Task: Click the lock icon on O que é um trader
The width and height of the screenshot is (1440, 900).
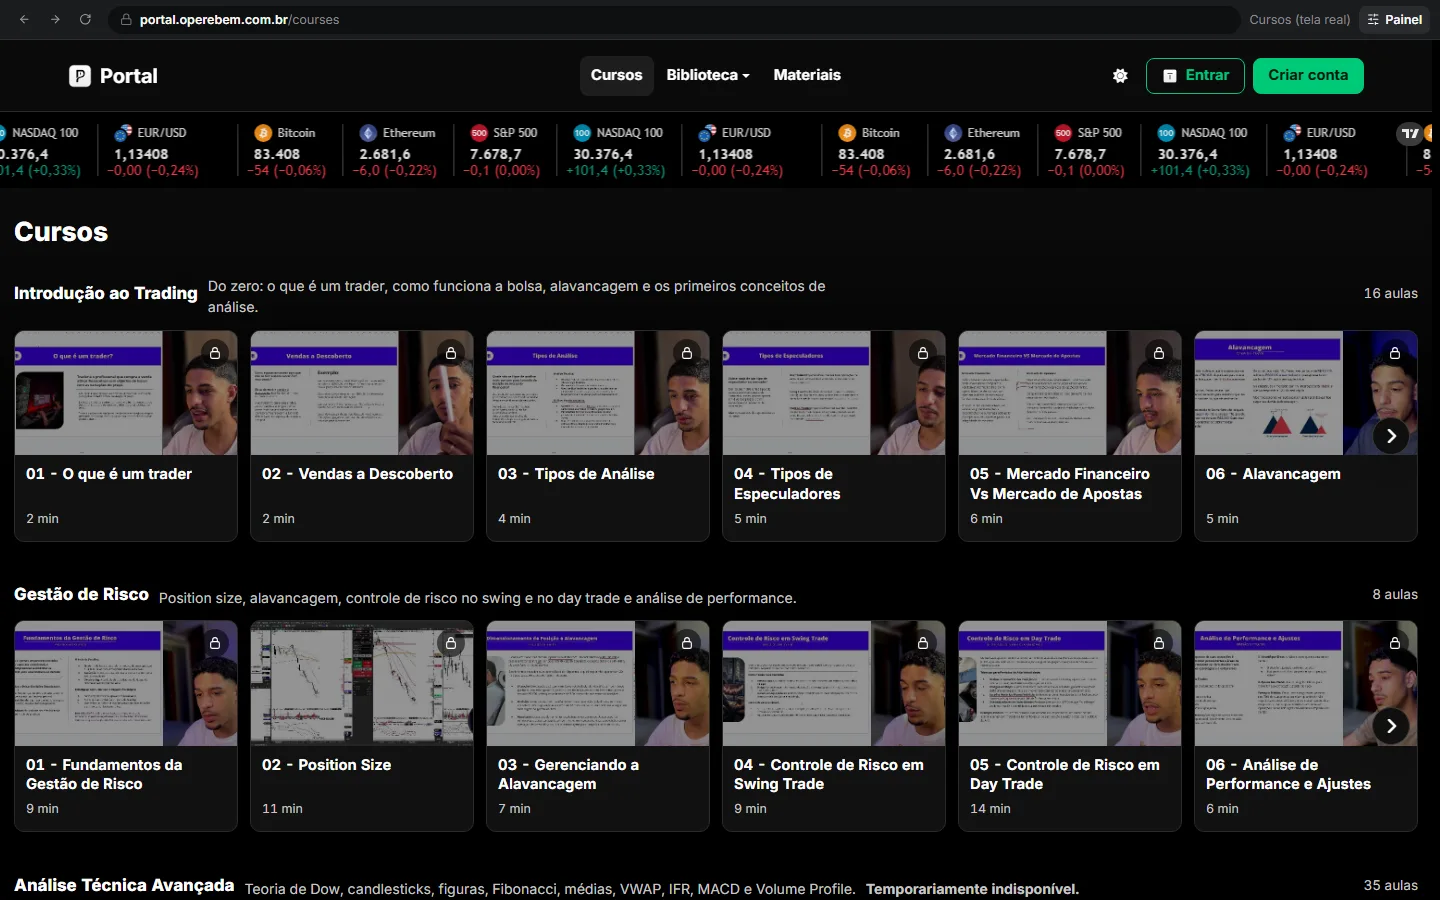Action: click(215, 353)
